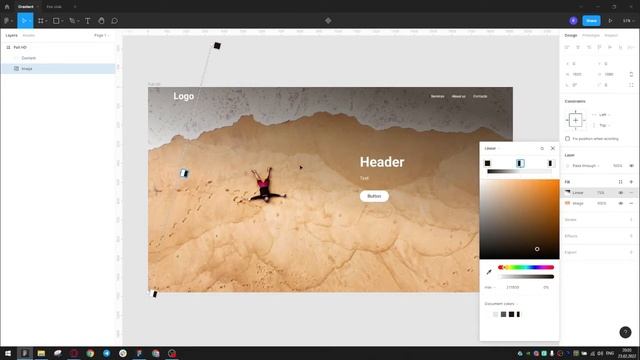Remove the Image fill with minus icon
The image size is (640, 360).
pos(631,203)
